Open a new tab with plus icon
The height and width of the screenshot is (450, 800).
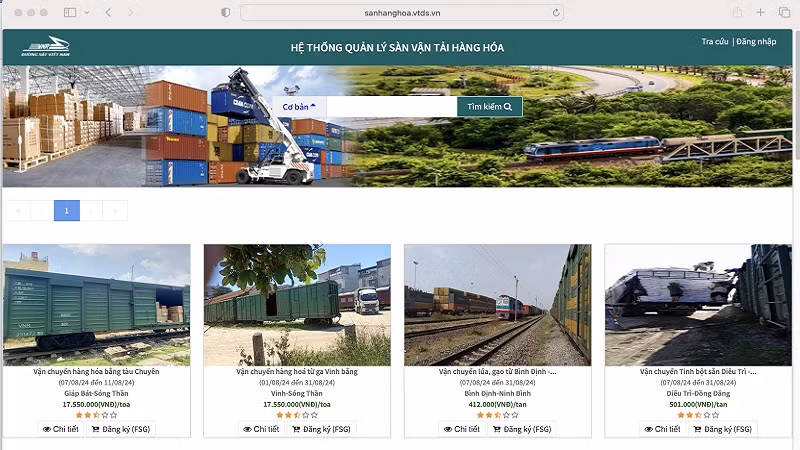761,12
